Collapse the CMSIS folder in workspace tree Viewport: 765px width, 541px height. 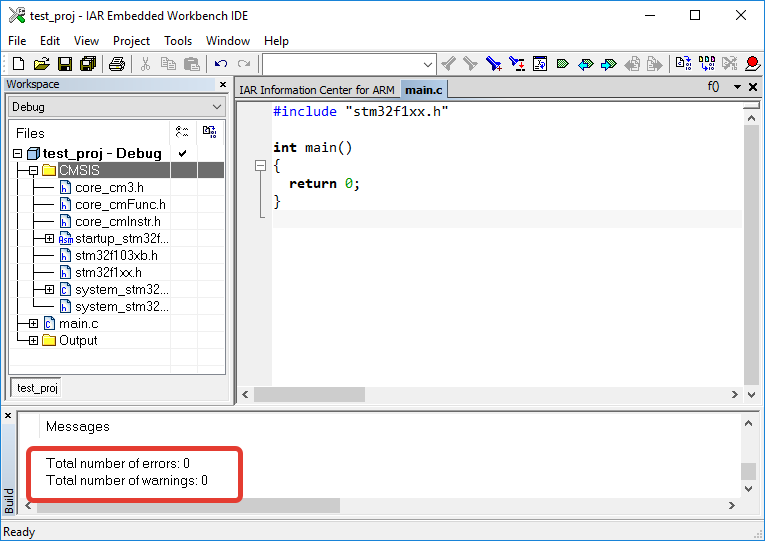(33, 170)
